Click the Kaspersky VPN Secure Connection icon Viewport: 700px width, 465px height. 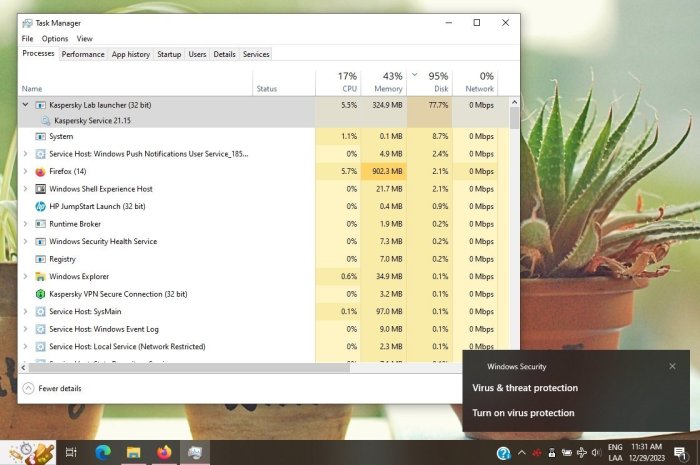[x=40, y=294]
